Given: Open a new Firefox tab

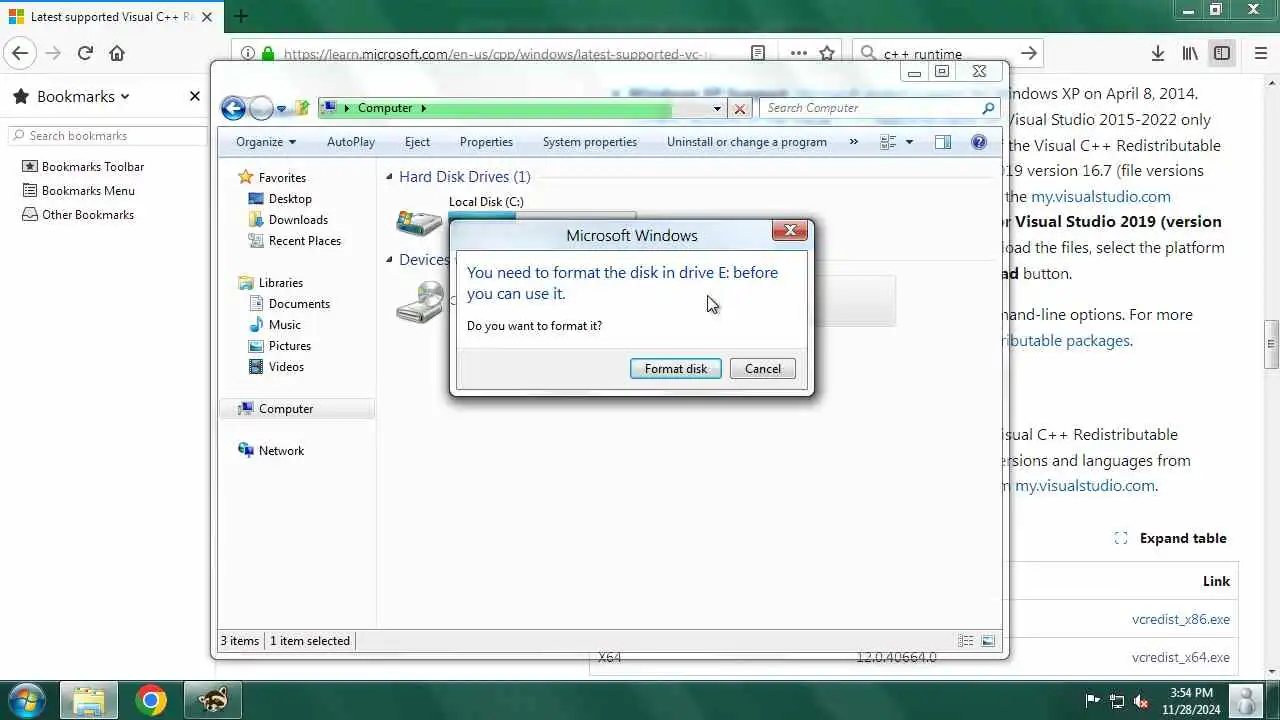Looking at the screenshot, I should (x=240, y=16).
